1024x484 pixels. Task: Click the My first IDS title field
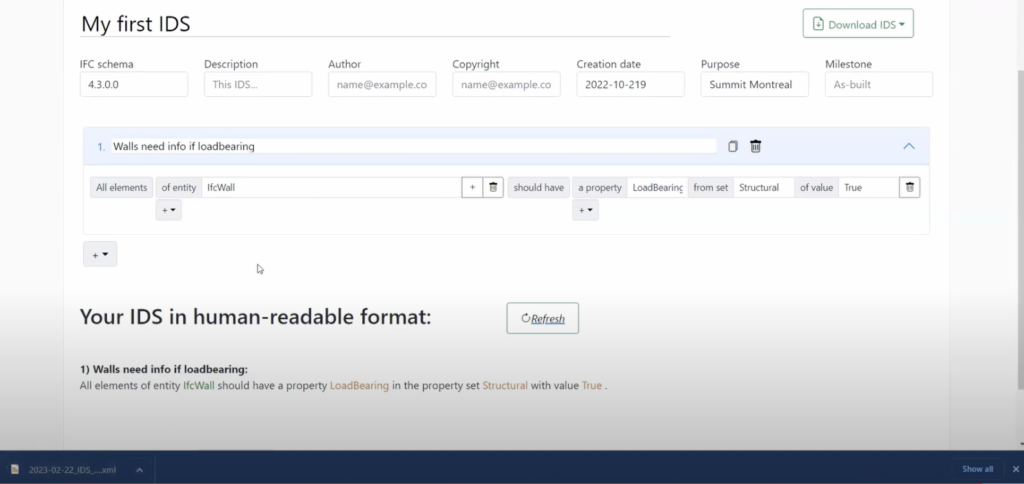(374, 24)
